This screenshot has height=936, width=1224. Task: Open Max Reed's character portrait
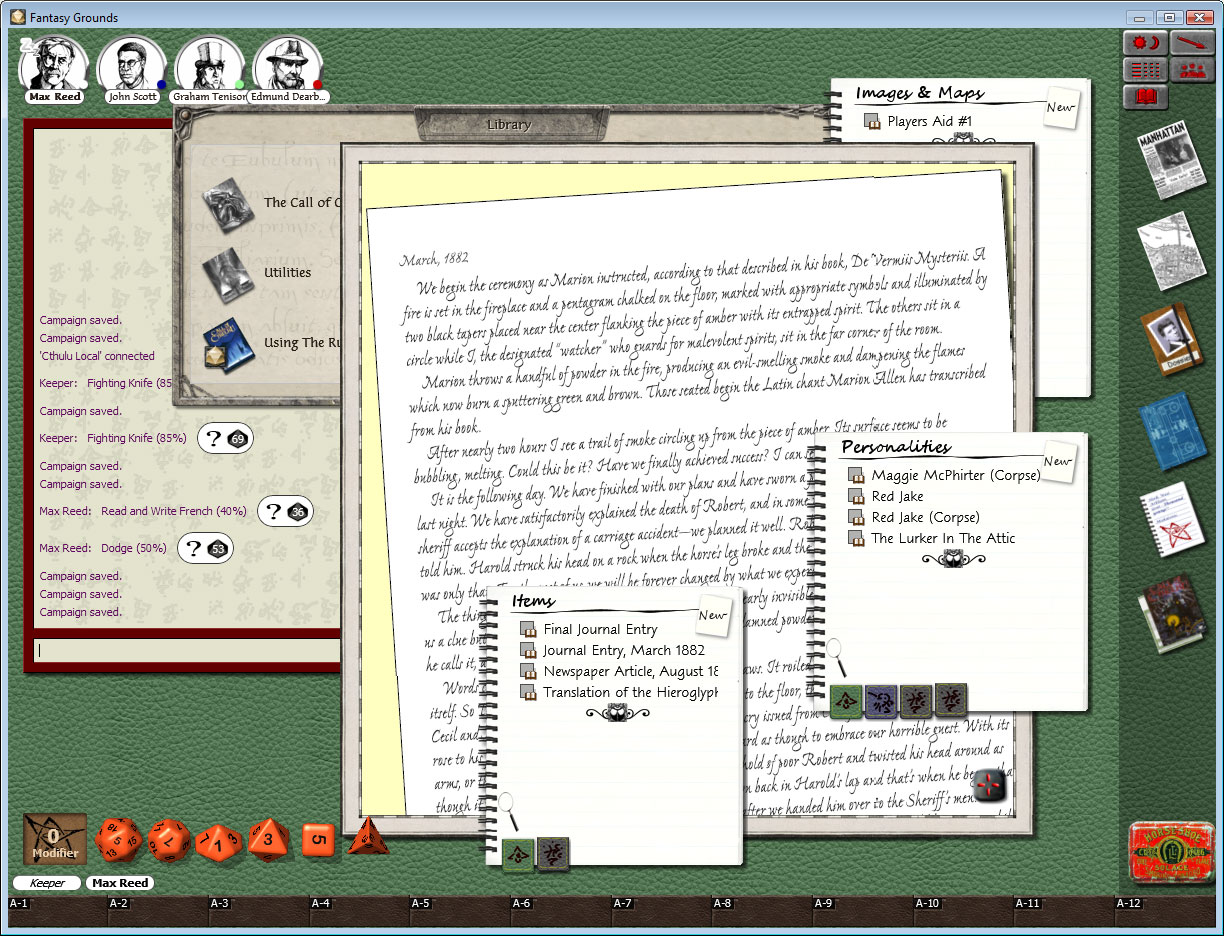[x=55, y=63]
